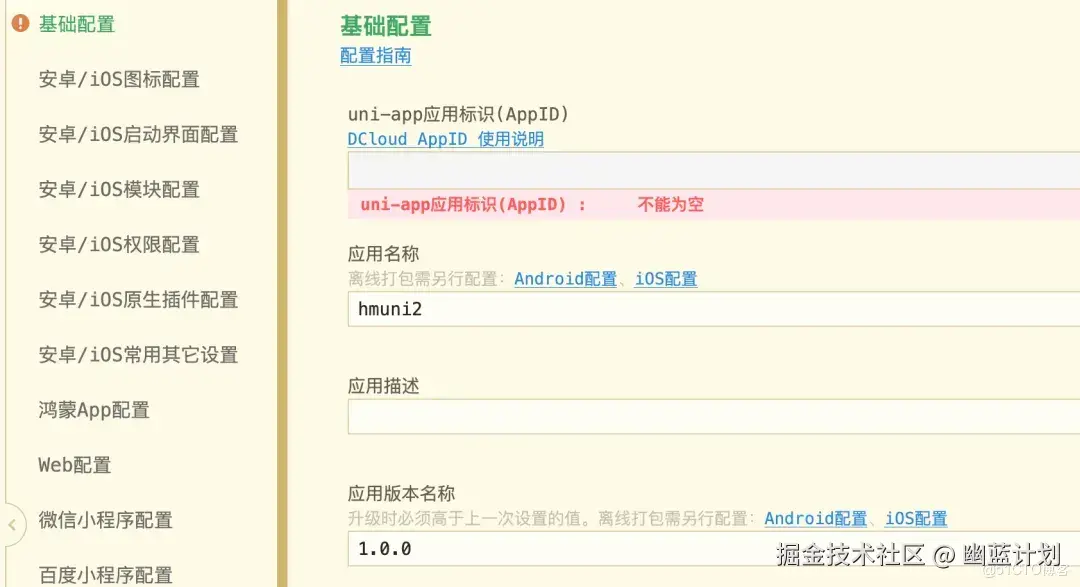Click iOS配置 link below 应用版本名称
This screenshot has height=587, width=1080.
click(916, 518)
